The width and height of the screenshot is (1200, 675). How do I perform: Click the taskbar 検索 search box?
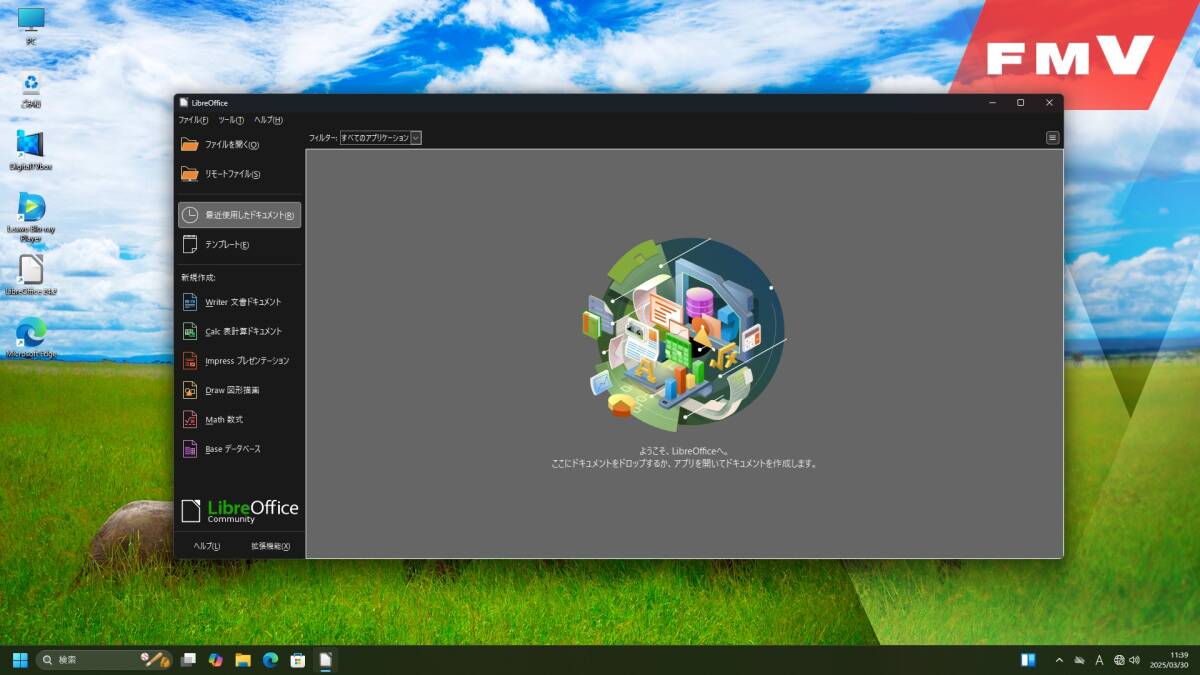pos(104,660)
